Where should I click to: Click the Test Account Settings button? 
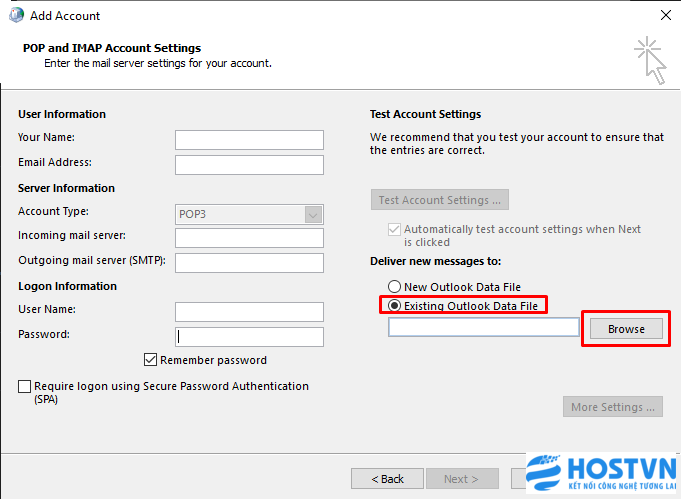coord(440,200)
